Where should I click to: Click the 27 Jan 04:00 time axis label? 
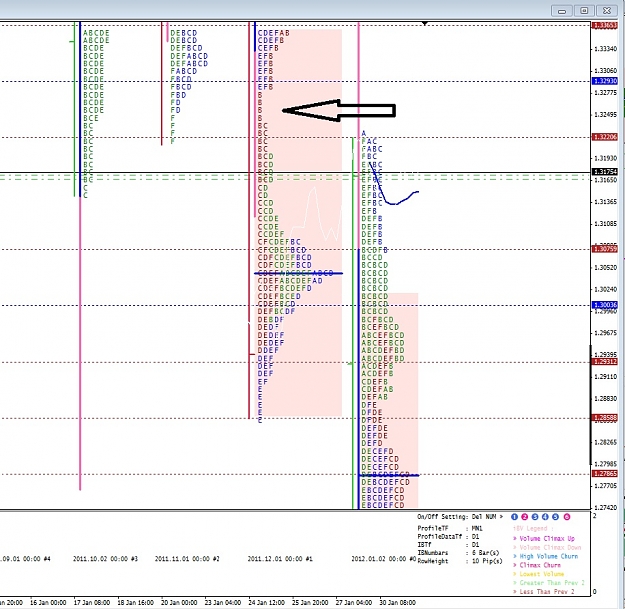[354, 603]
